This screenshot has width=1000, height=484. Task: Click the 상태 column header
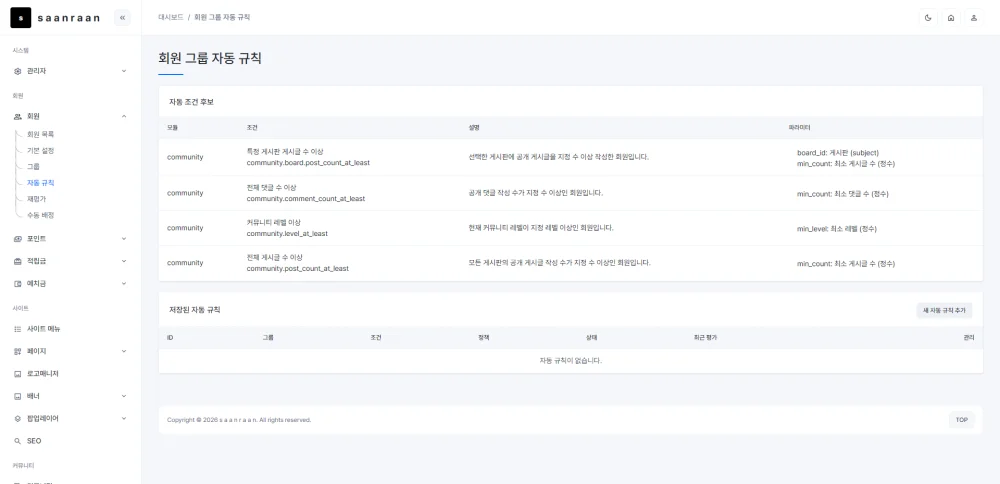(591, 337)
